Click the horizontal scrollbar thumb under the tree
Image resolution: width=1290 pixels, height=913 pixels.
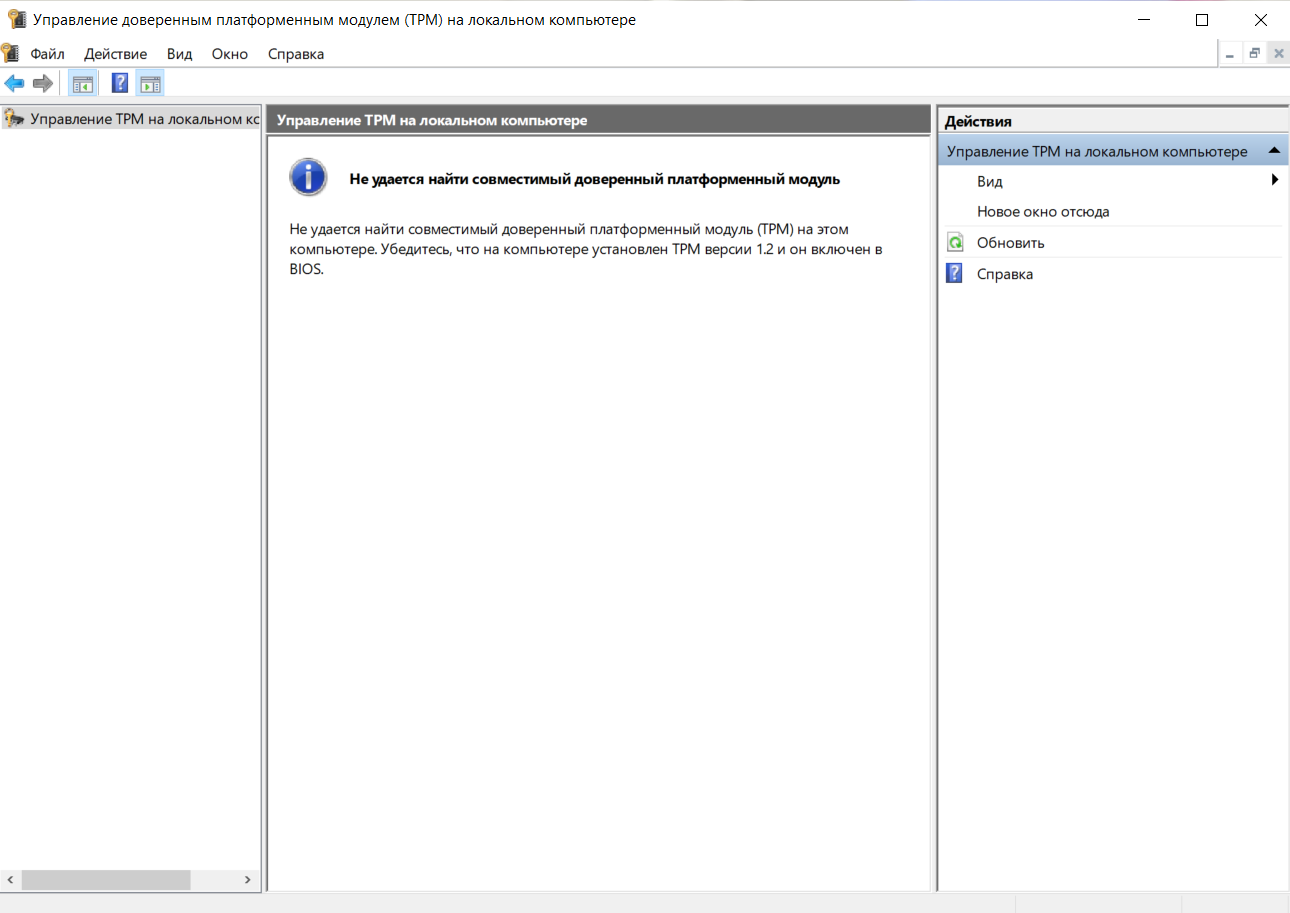[x=105, y=880]
